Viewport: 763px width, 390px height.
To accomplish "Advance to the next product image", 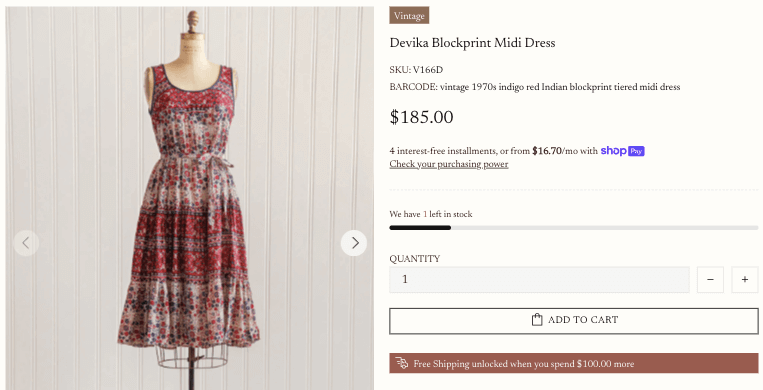I will (354, 242).
